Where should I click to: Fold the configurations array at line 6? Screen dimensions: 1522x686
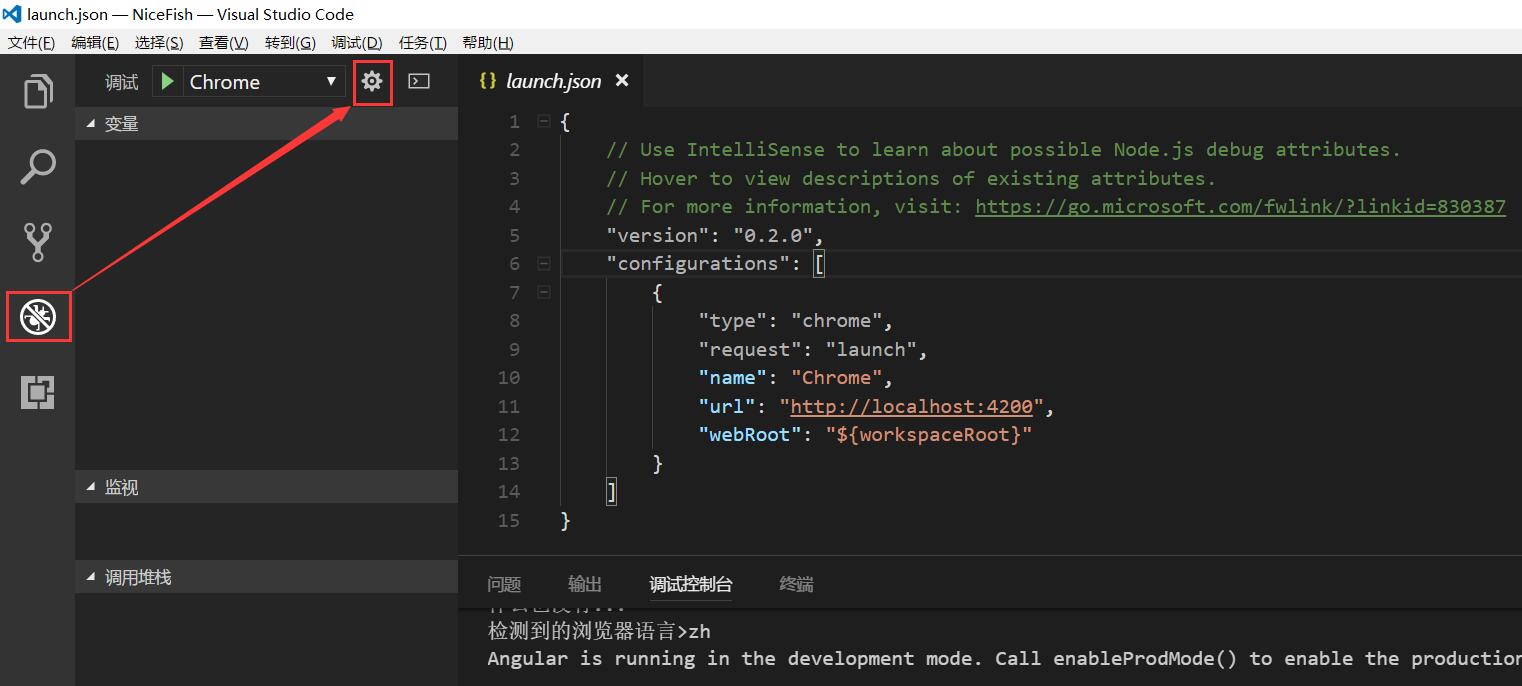pyautogui.click(x=544, y=264)
